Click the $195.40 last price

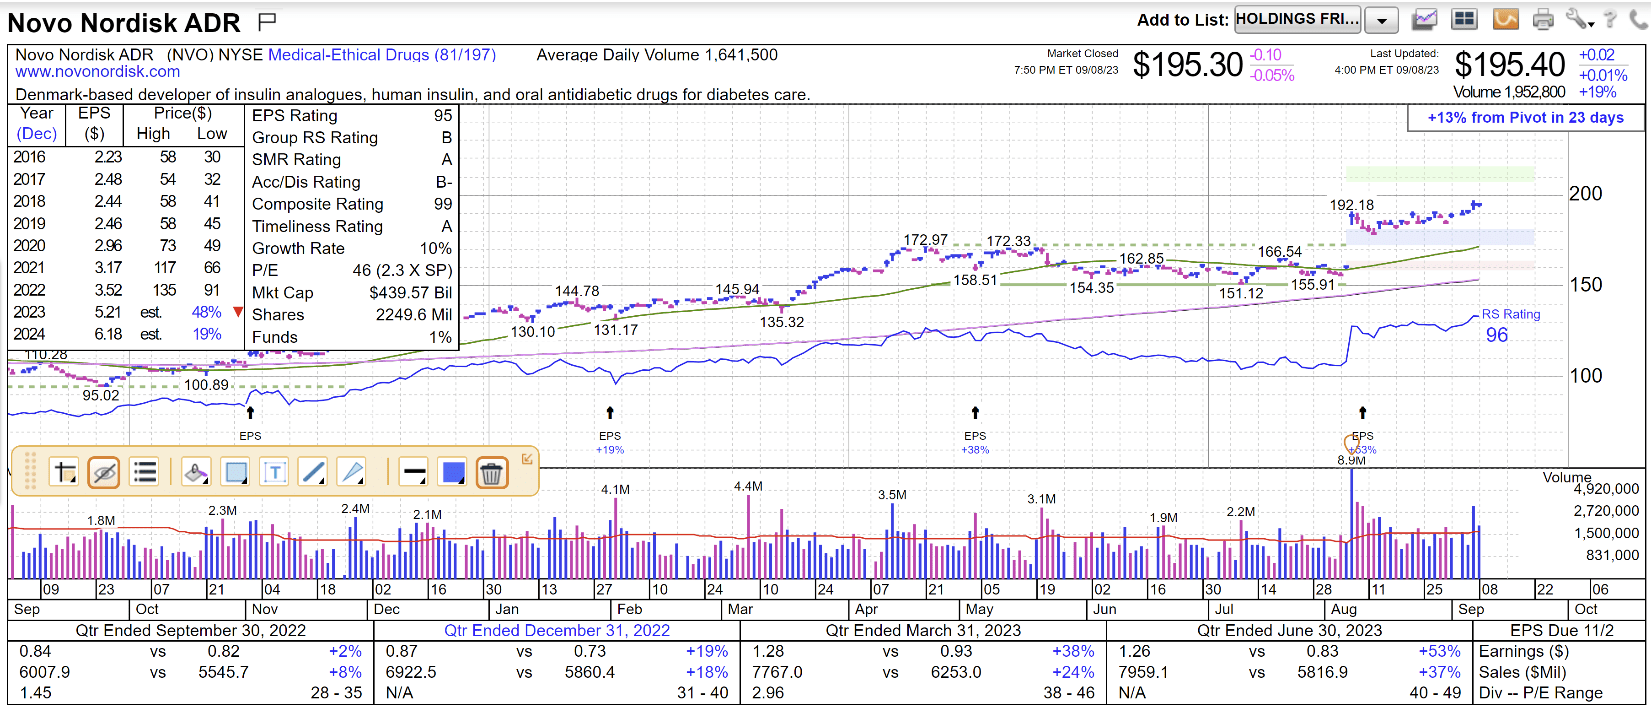1510,65
